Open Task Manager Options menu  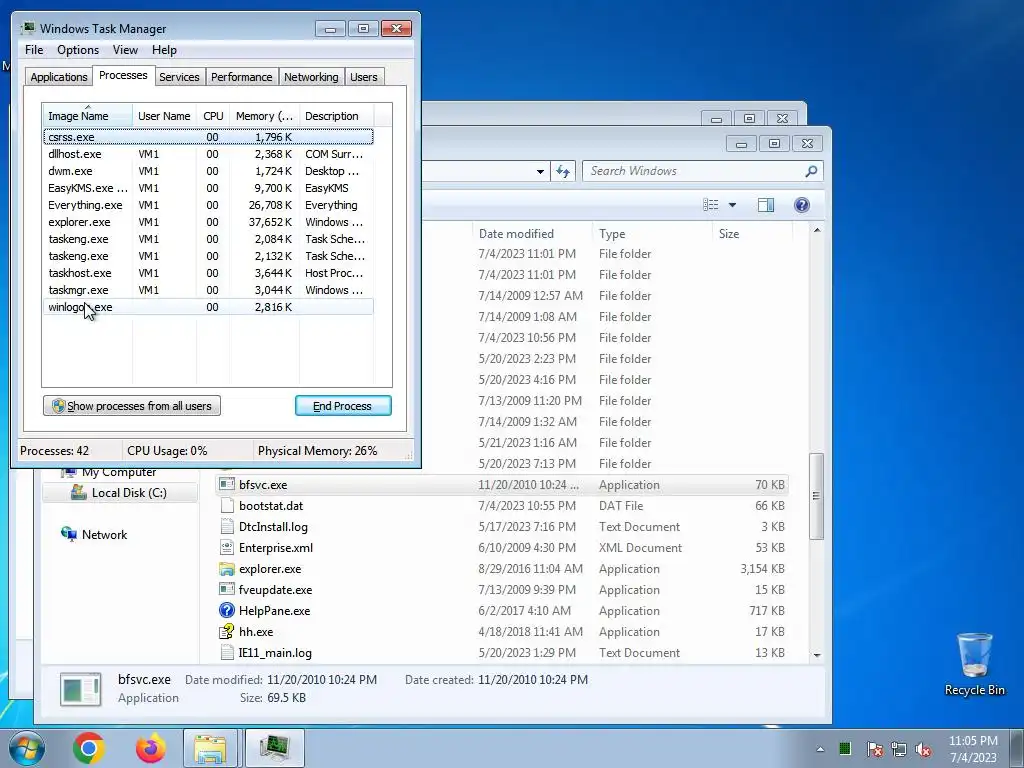point(78,50)
